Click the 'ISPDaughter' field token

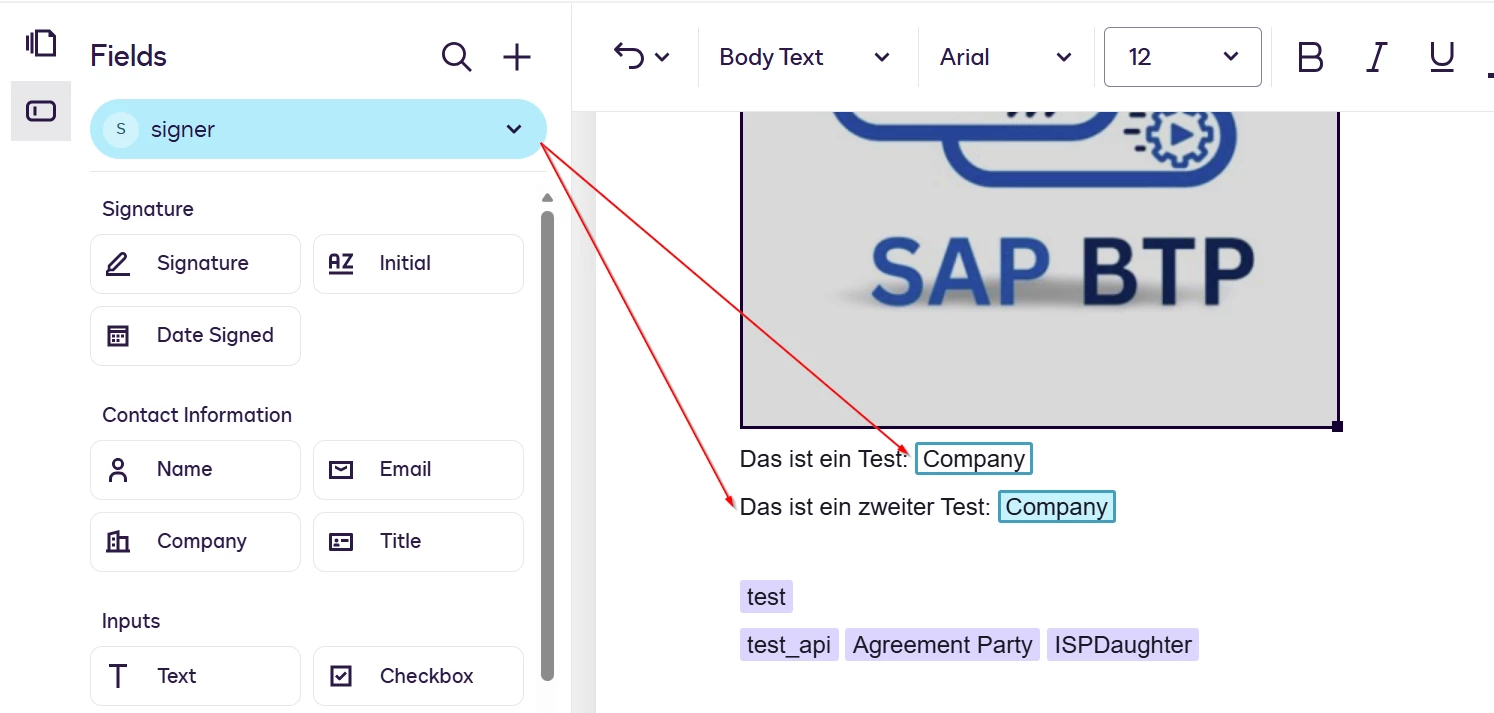1122,645
